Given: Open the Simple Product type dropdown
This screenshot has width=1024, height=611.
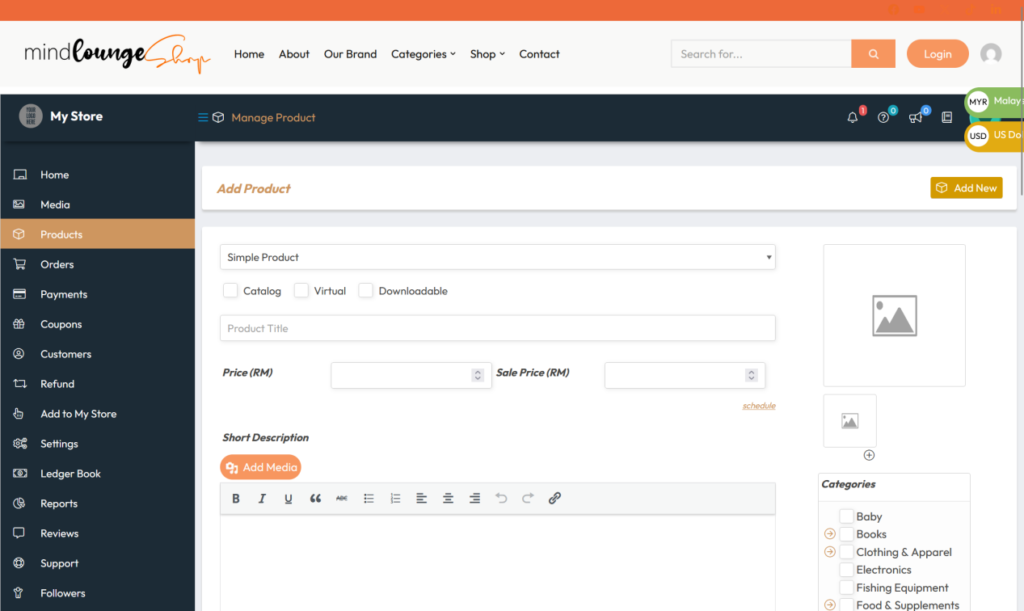Looking at the screenshot, I should [497, 258].
